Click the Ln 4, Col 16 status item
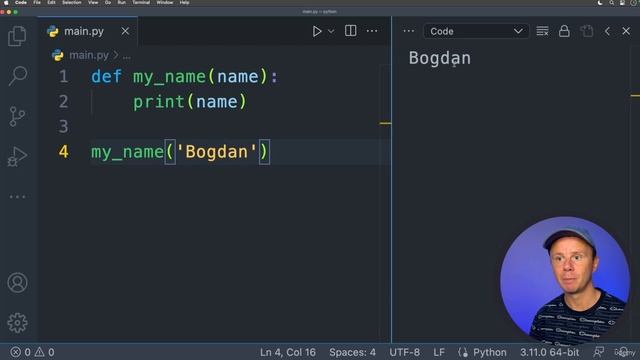Screen dimensions: 640x360 coord(288,352)
